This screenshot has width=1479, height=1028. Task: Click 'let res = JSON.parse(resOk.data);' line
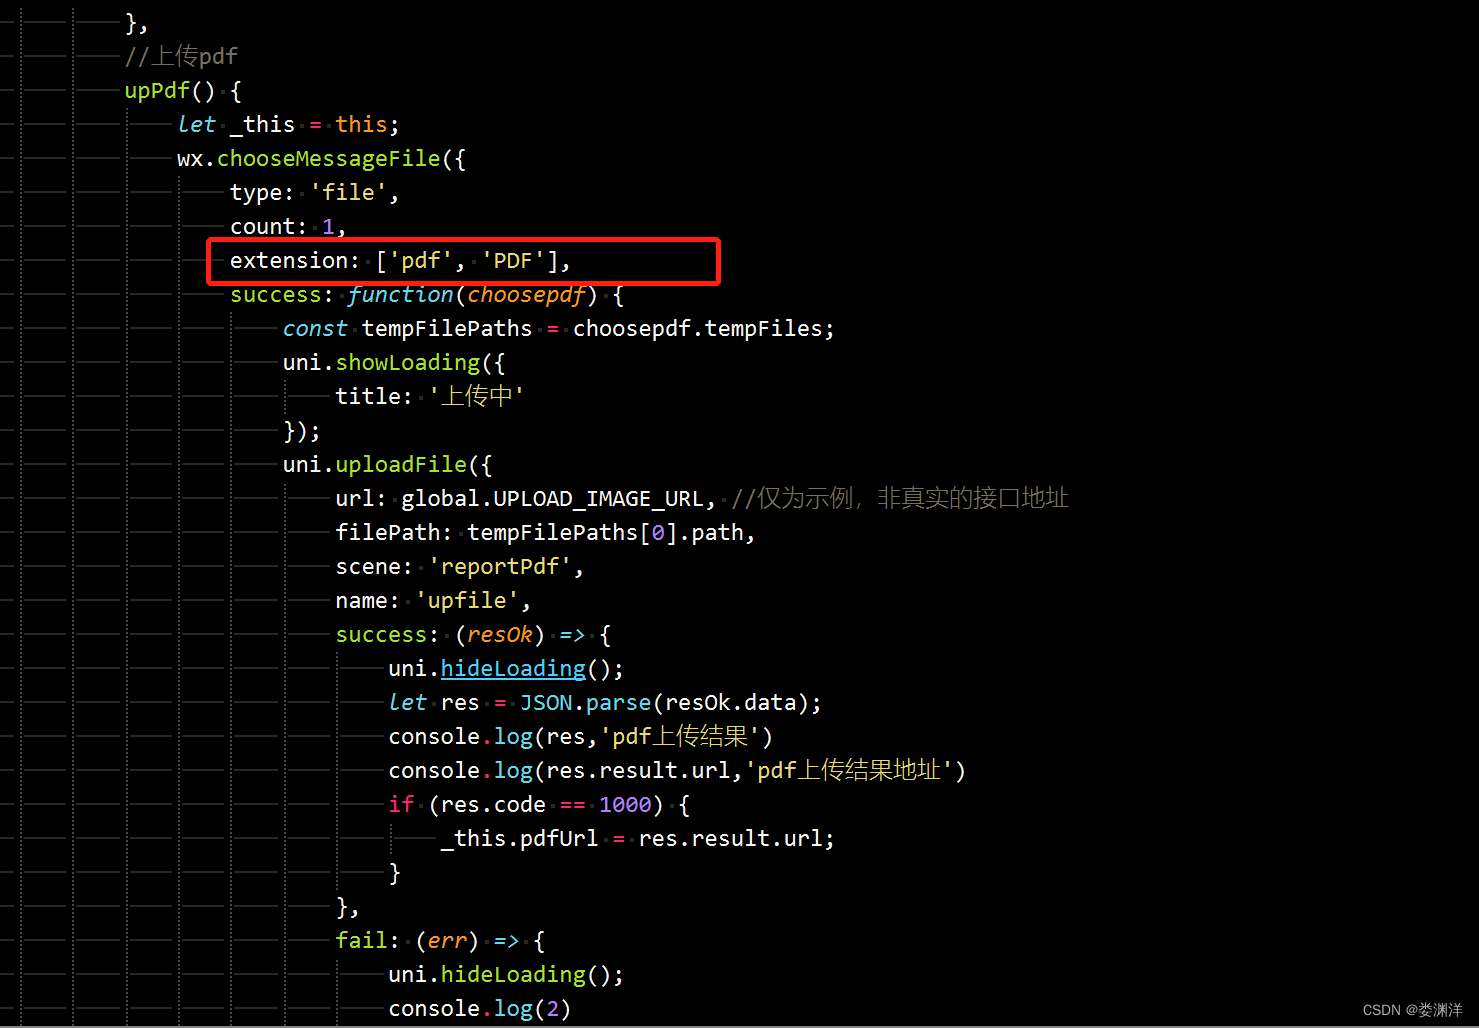[x=605, y=702]
